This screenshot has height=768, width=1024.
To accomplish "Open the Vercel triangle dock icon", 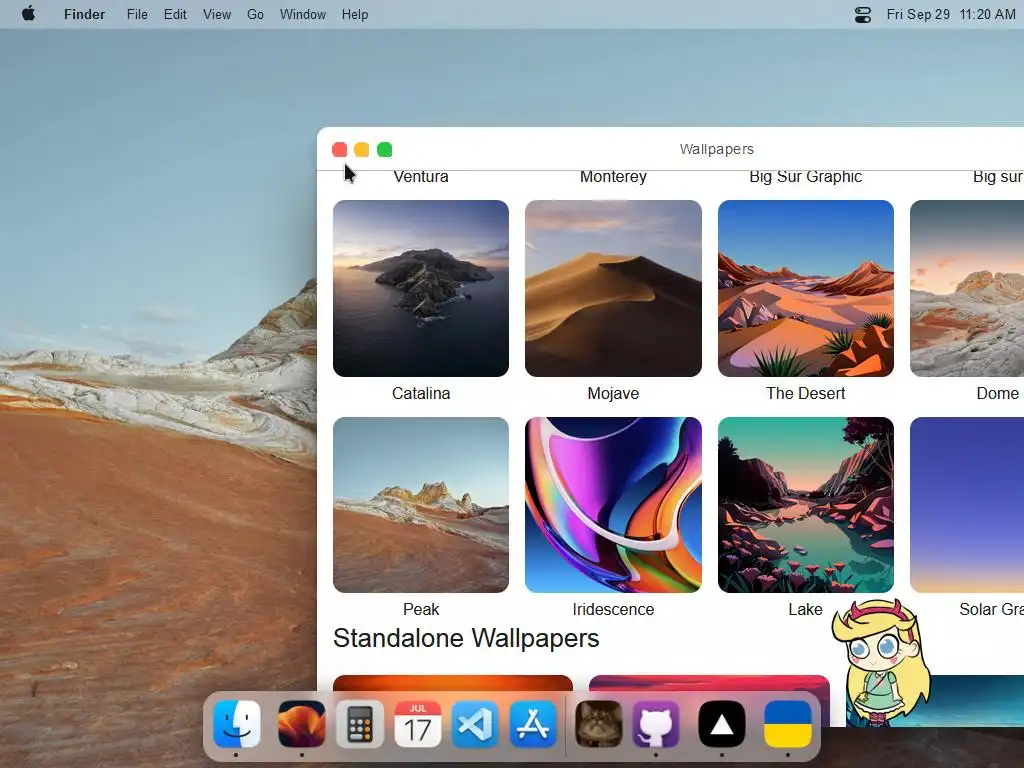I will (x=722, y=724).
